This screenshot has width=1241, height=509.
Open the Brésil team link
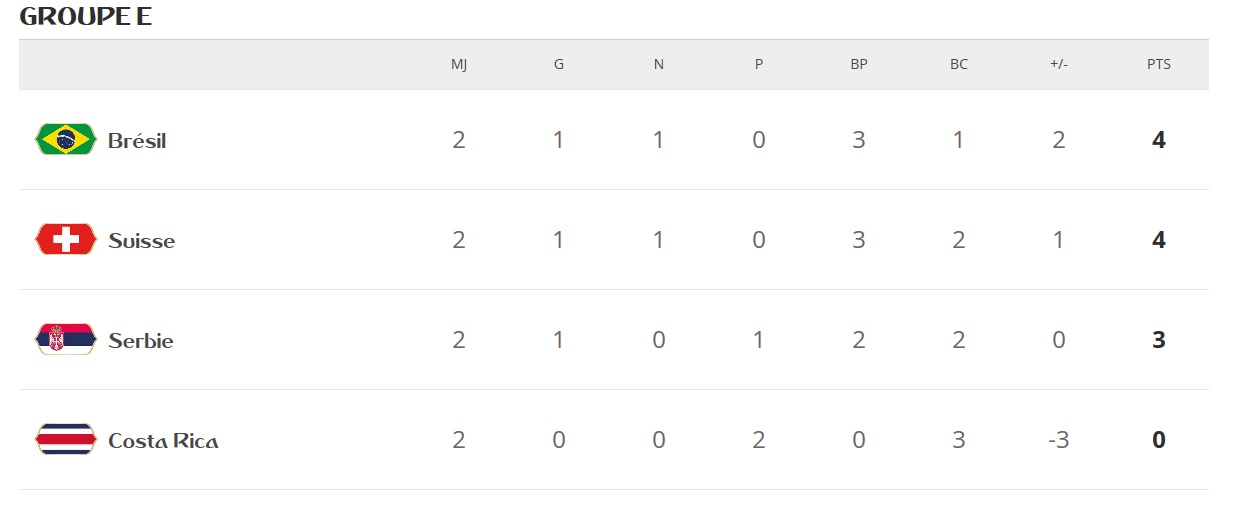137,141
